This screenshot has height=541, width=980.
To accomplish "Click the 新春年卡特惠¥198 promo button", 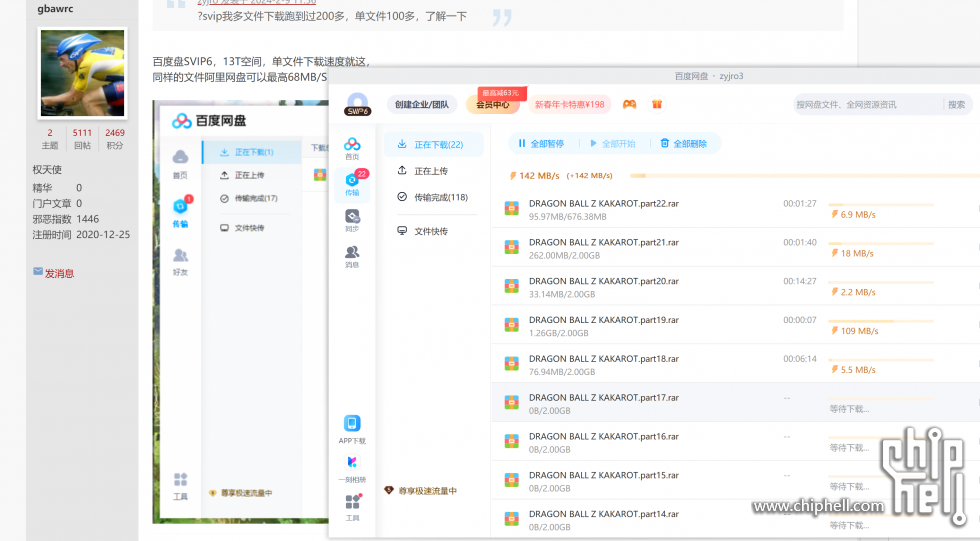I will (569, 104).
